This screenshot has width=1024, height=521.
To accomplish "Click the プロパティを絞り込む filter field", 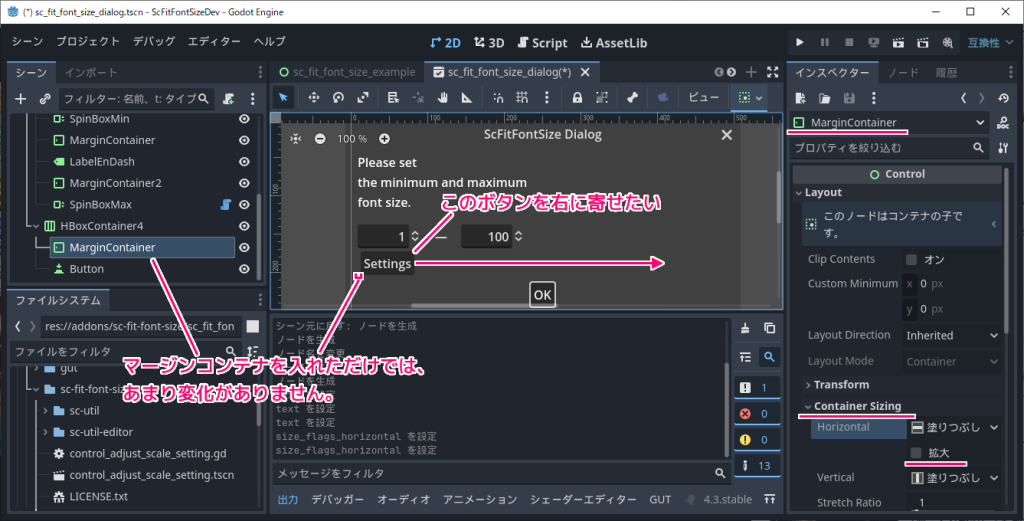I will (889, 148).
